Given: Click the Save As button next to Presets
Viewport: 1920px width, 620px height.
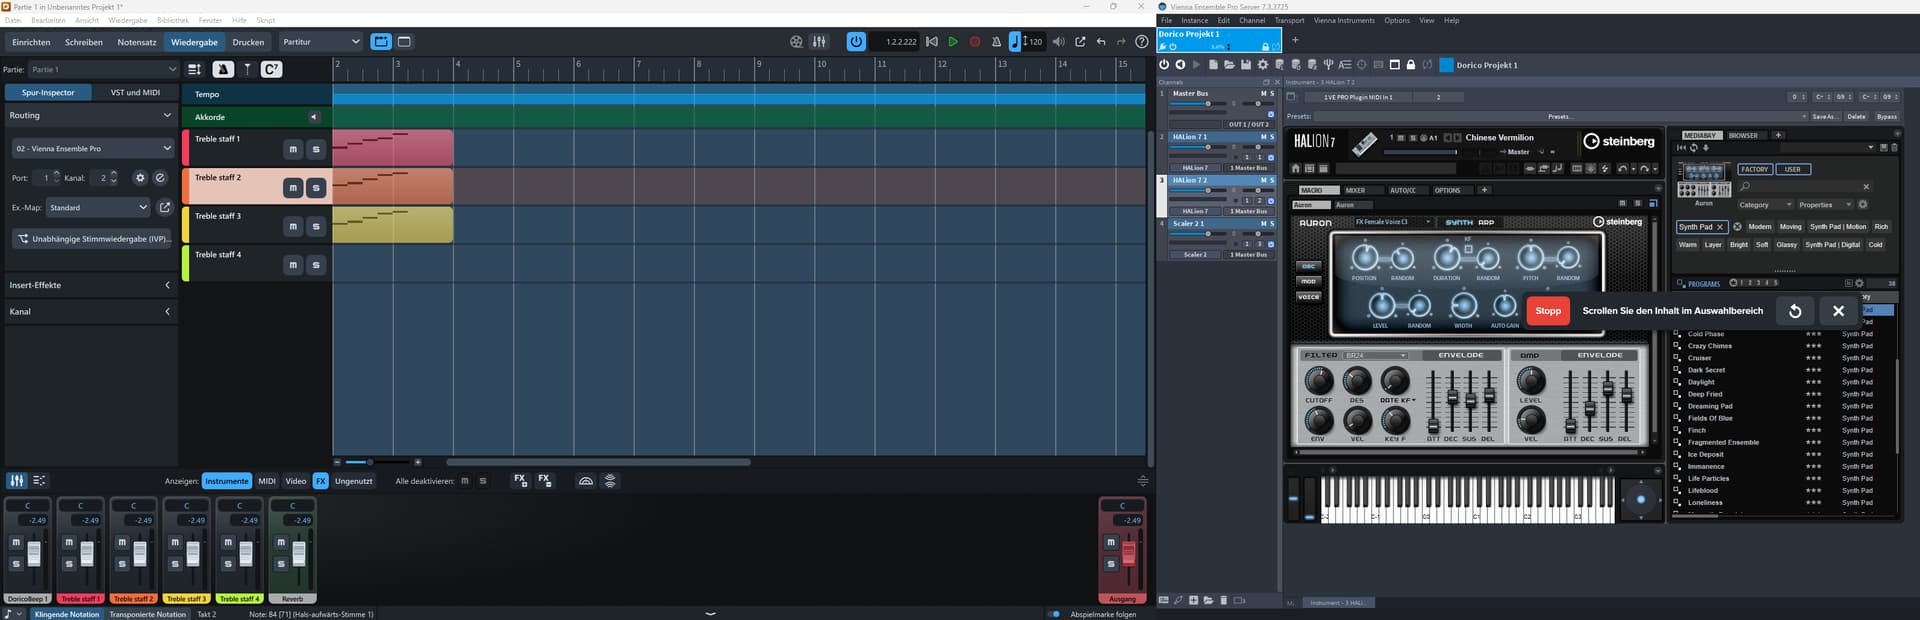Looking at the screenshot, I should pyautogui.click(x=1824, y=116).
